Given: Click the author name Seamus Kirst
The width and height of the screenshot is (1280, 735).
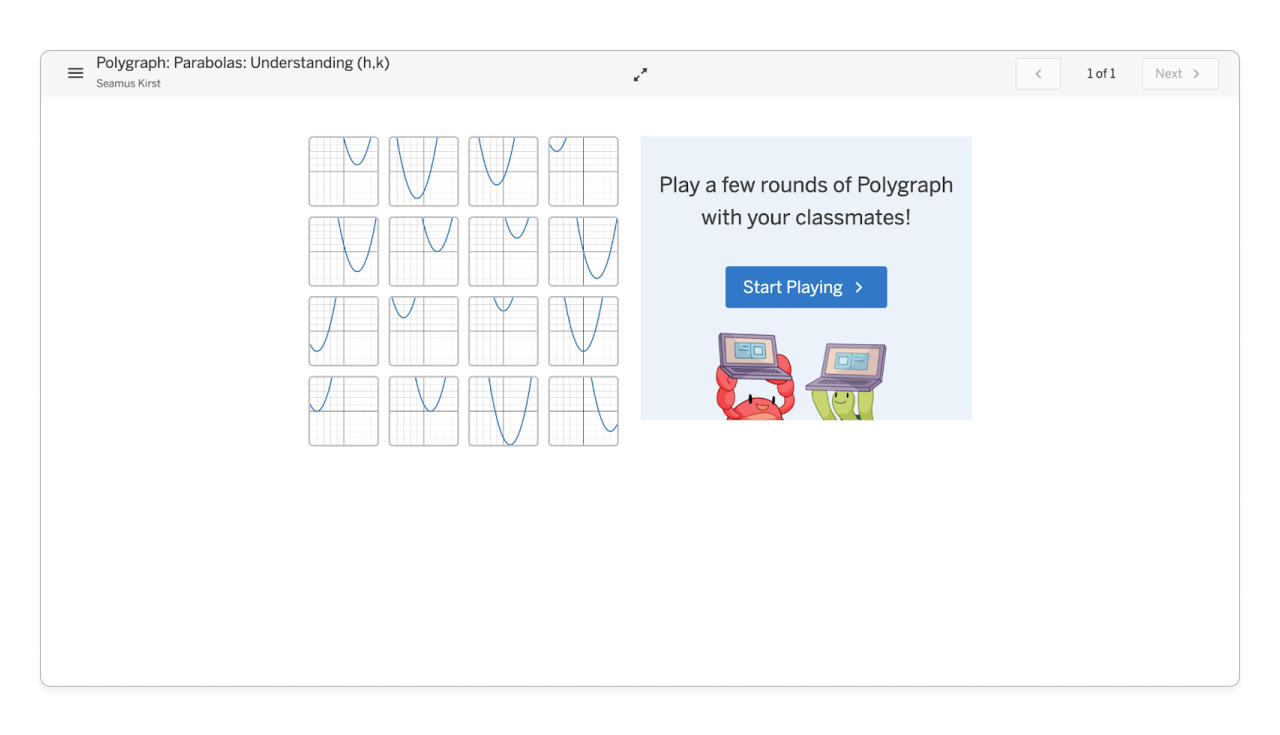Looking at the screenshot, I should [x=128, y=83].
